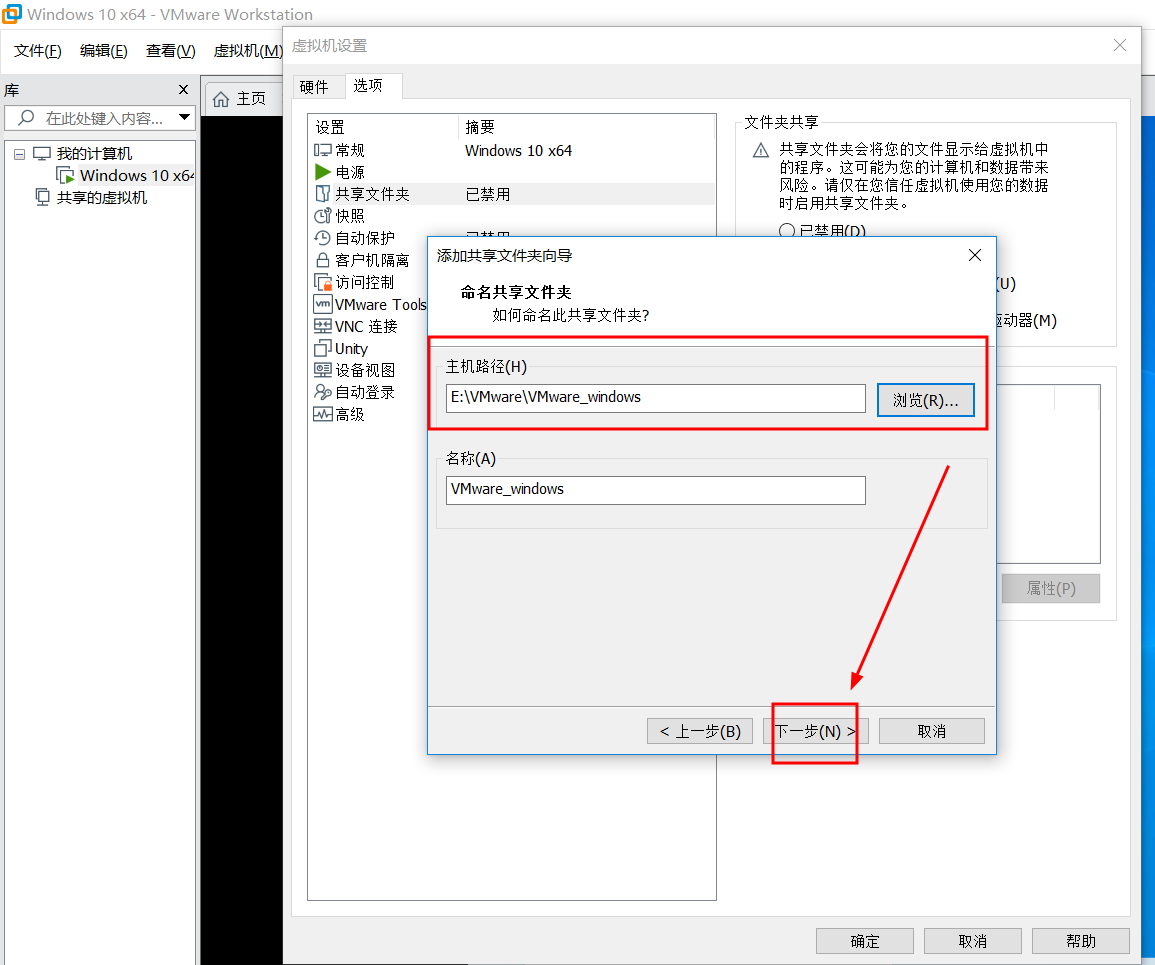Image resolution: width=1155 pixels, height=965 pixels.
Task: Open the 虚拟机(M) menu
Action: pos(248,51)
